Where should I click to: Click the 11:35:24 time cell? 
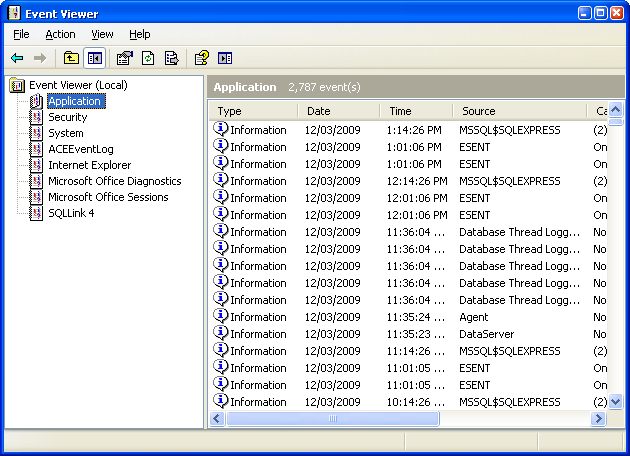point(416,317)
